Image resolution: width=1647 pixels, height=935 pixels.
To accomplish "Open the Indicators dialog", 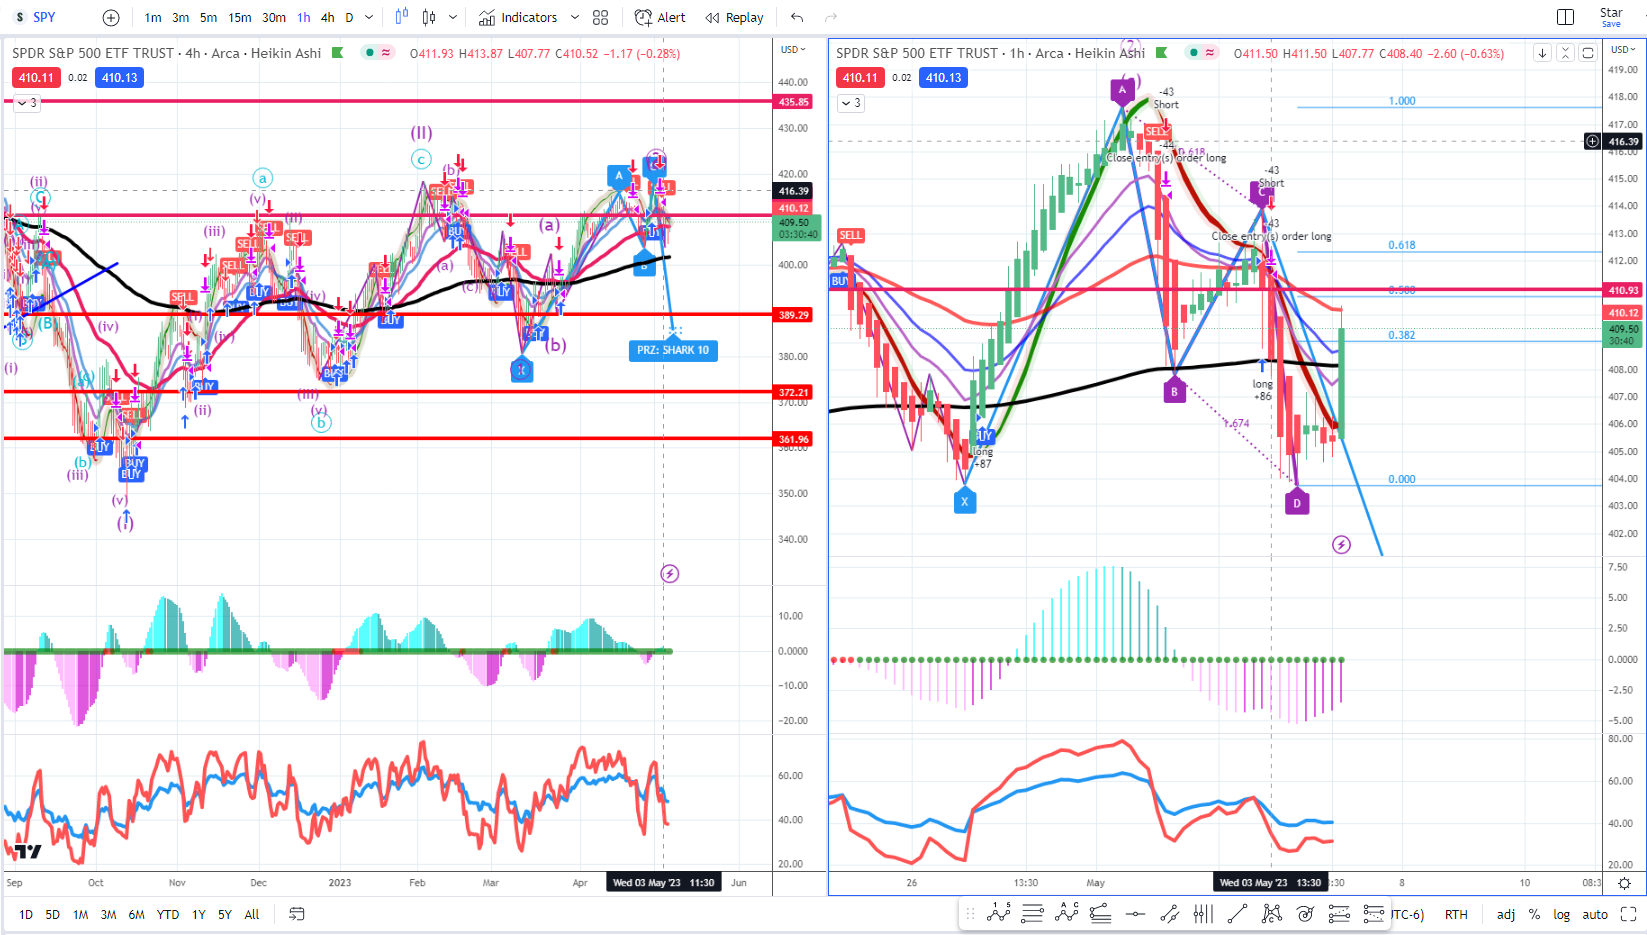I will 518,17.
